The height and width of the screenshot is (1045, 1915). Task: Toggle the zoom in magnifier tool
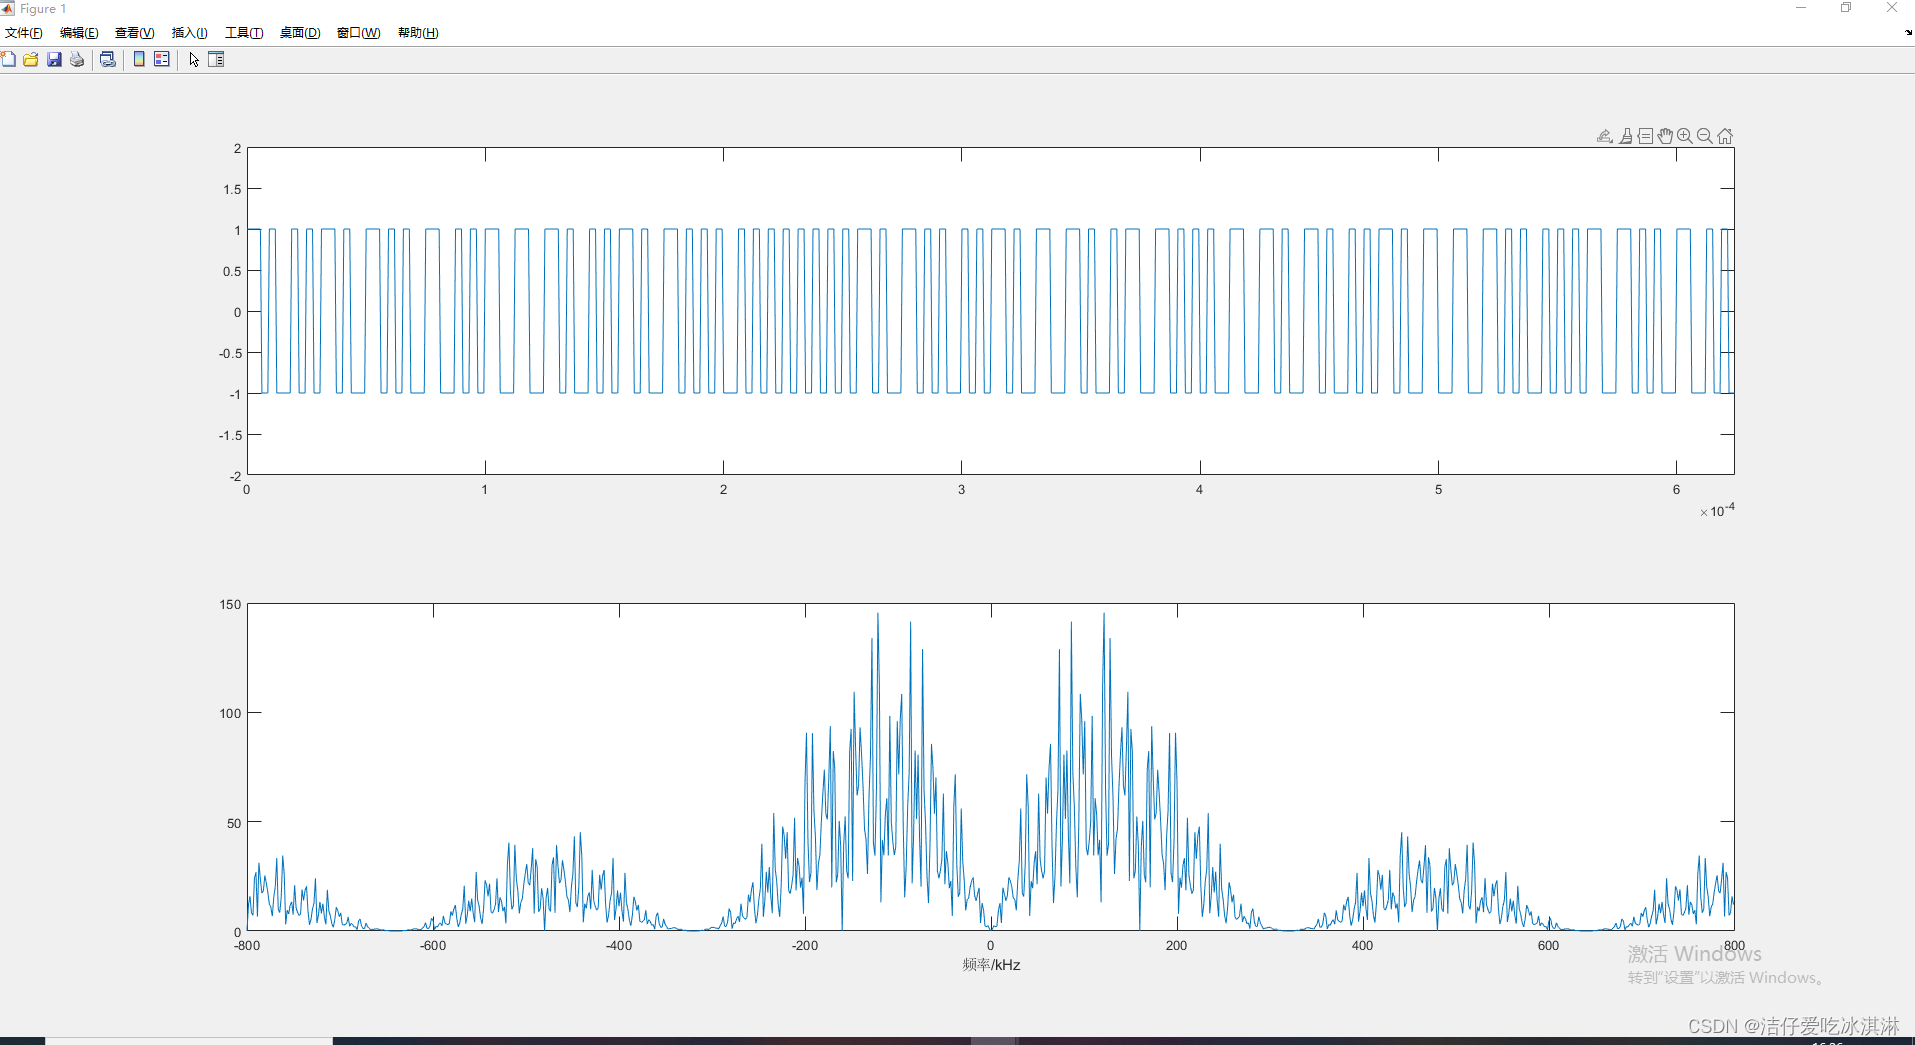click(1685, 136)
